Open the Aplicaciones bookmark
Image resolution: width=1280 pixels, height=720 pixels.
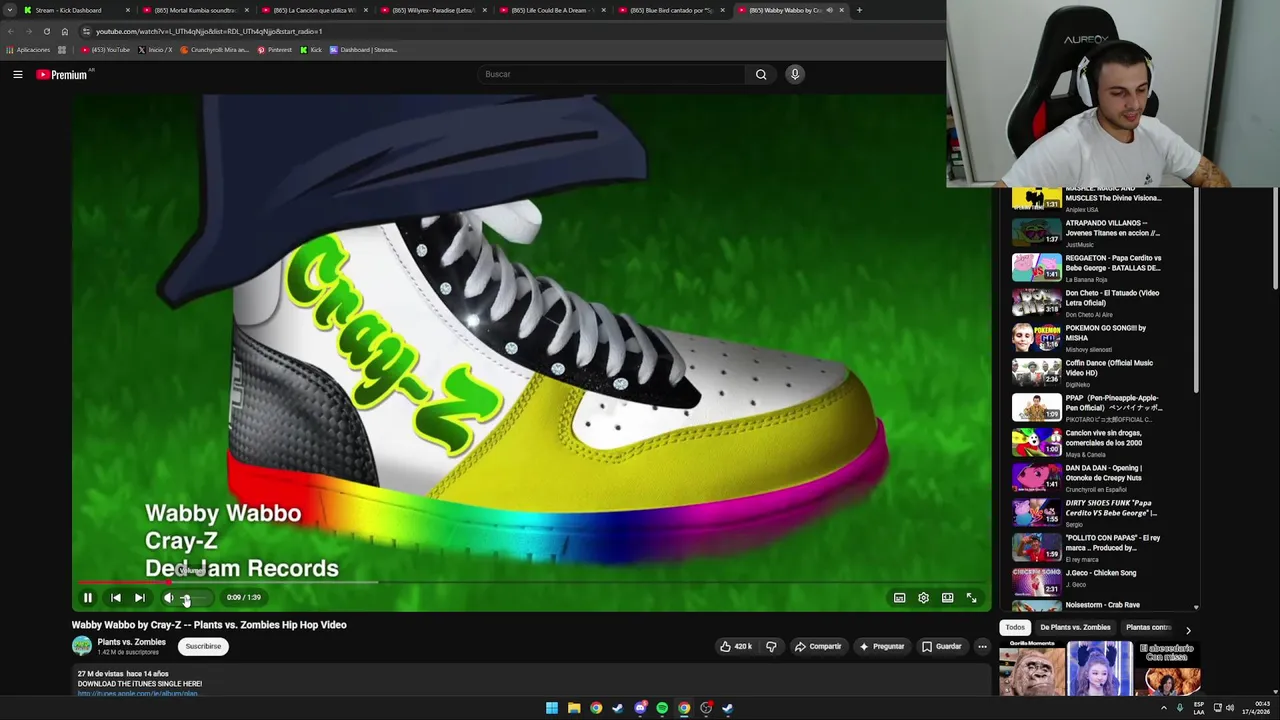pos(28,50)
